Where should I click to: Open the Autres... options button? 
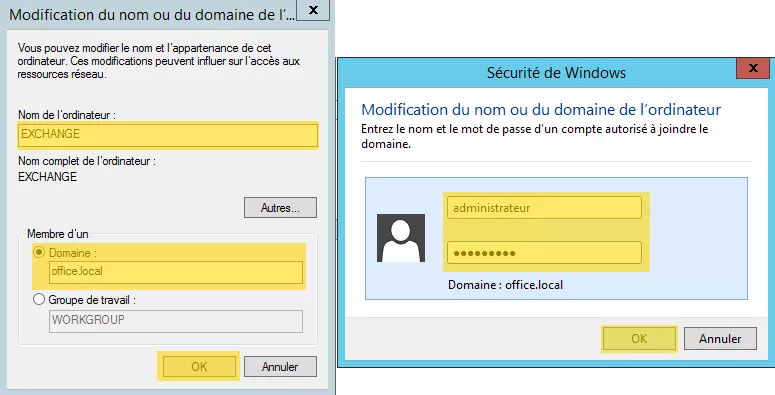tap(280, 208)
